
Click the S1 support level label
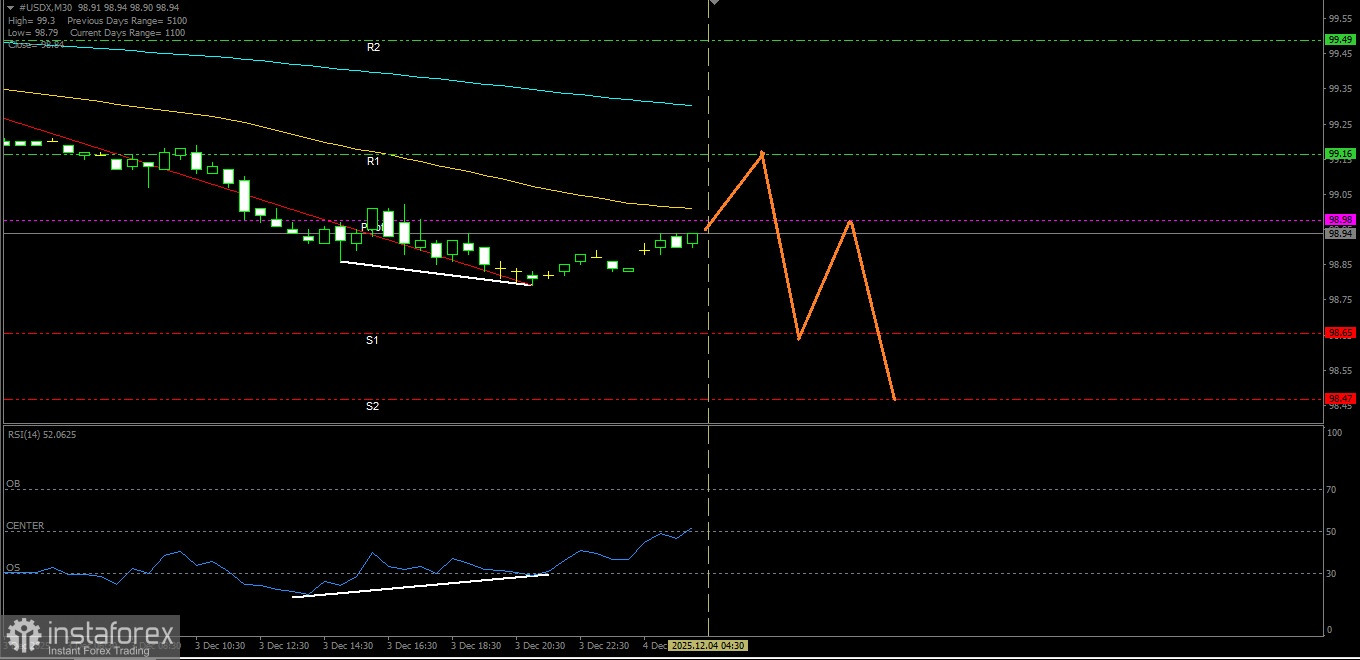pos(373,340)
